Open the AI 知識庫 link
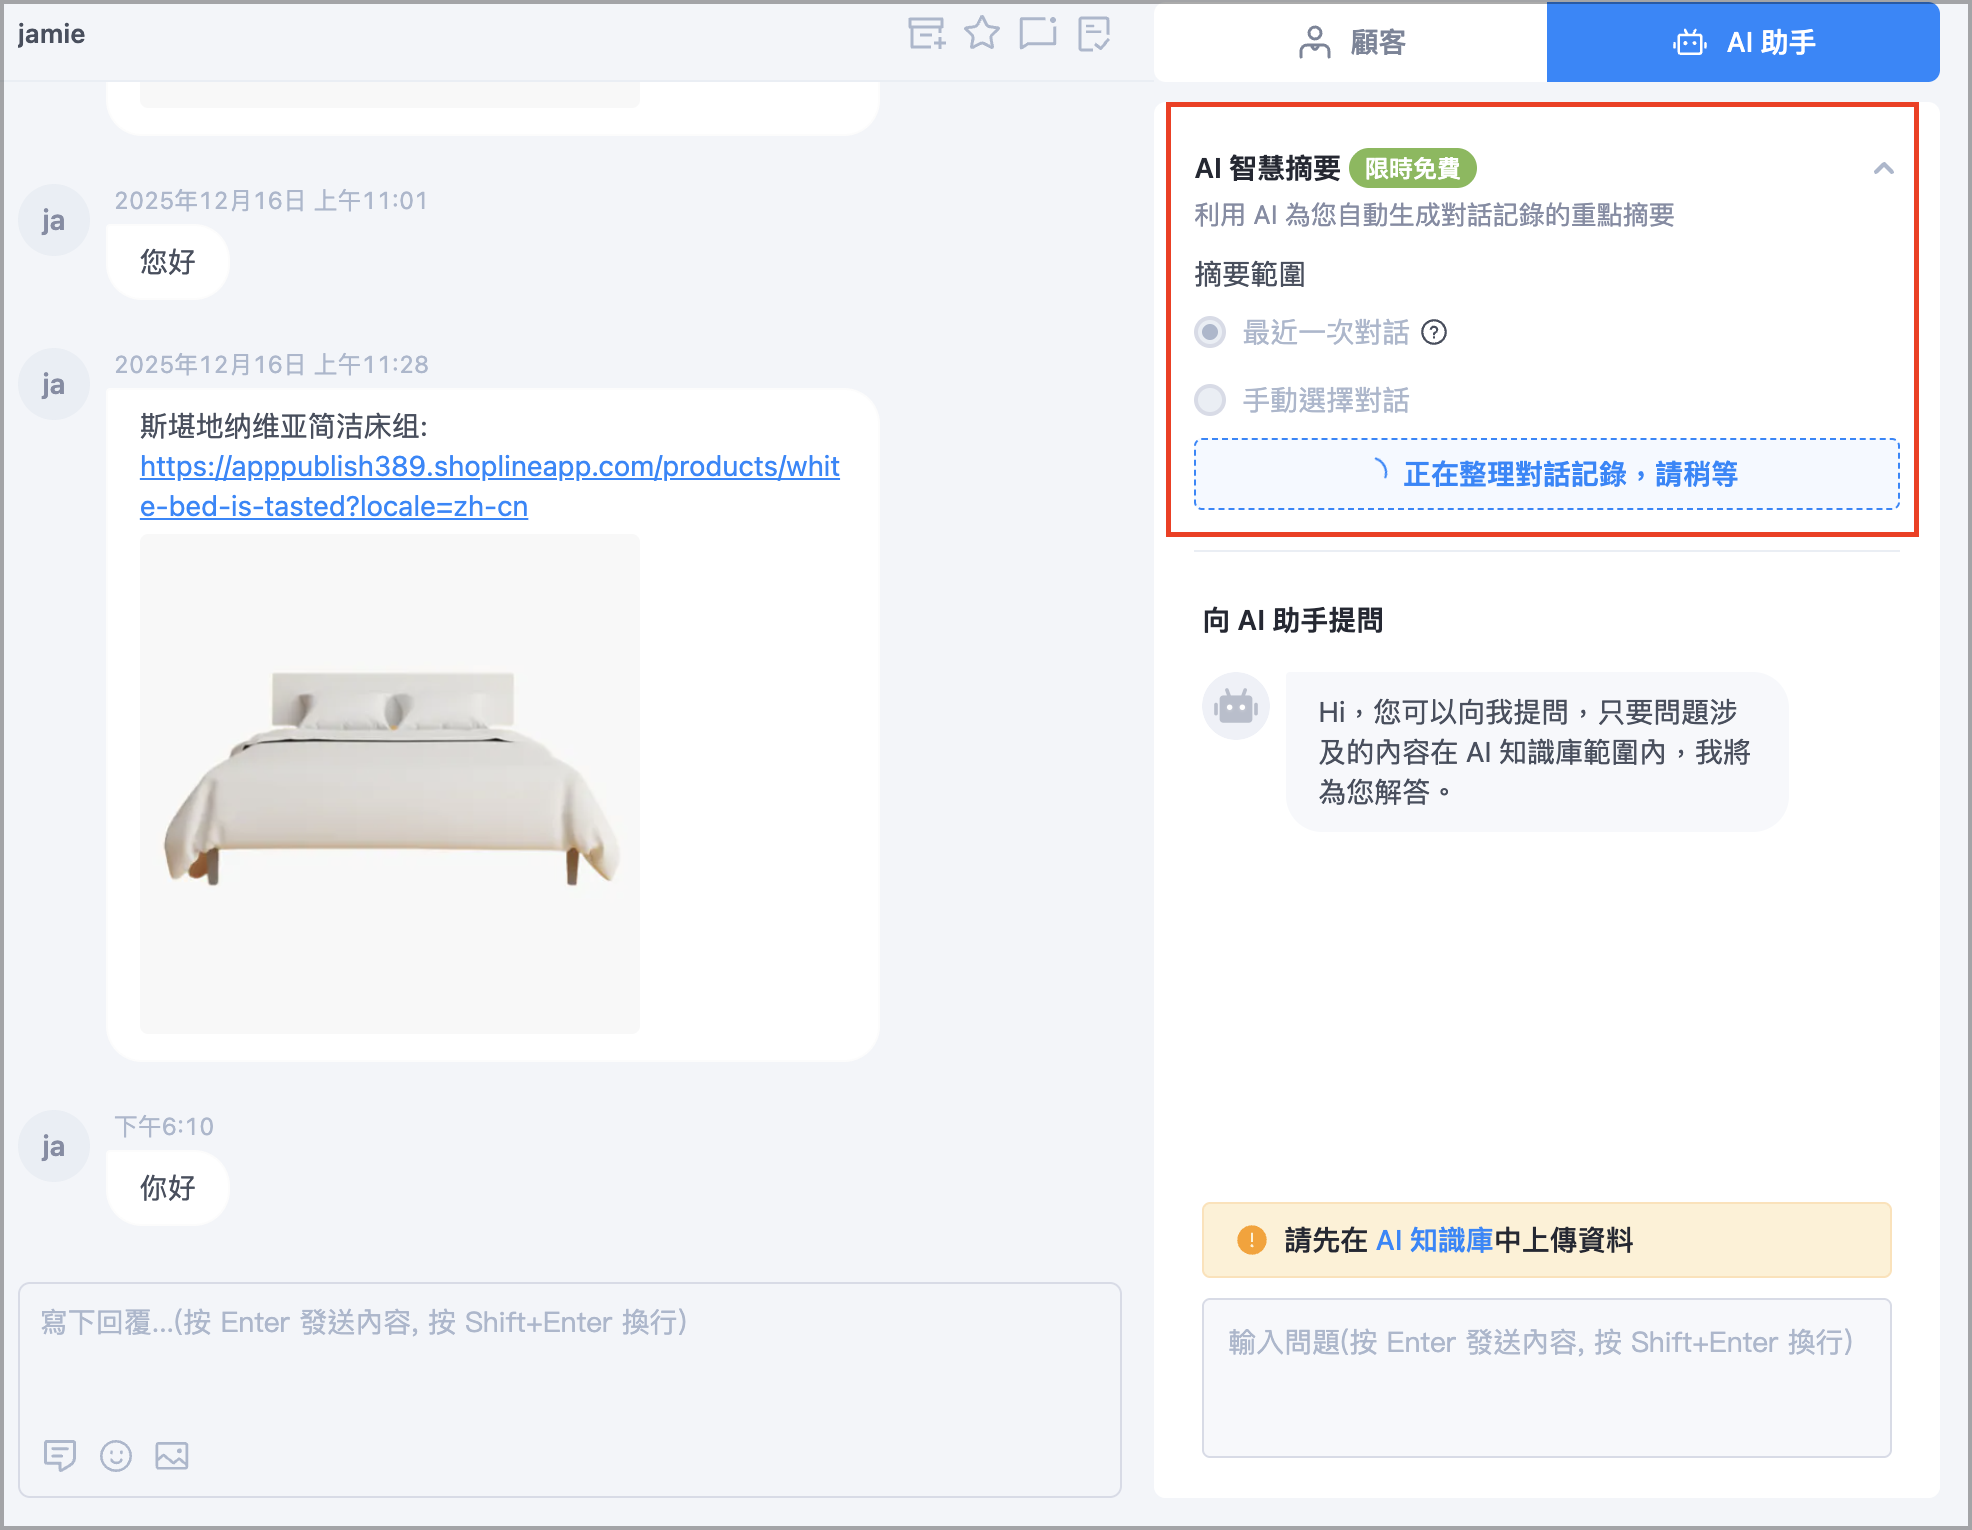 [x=1434, y=1240]
